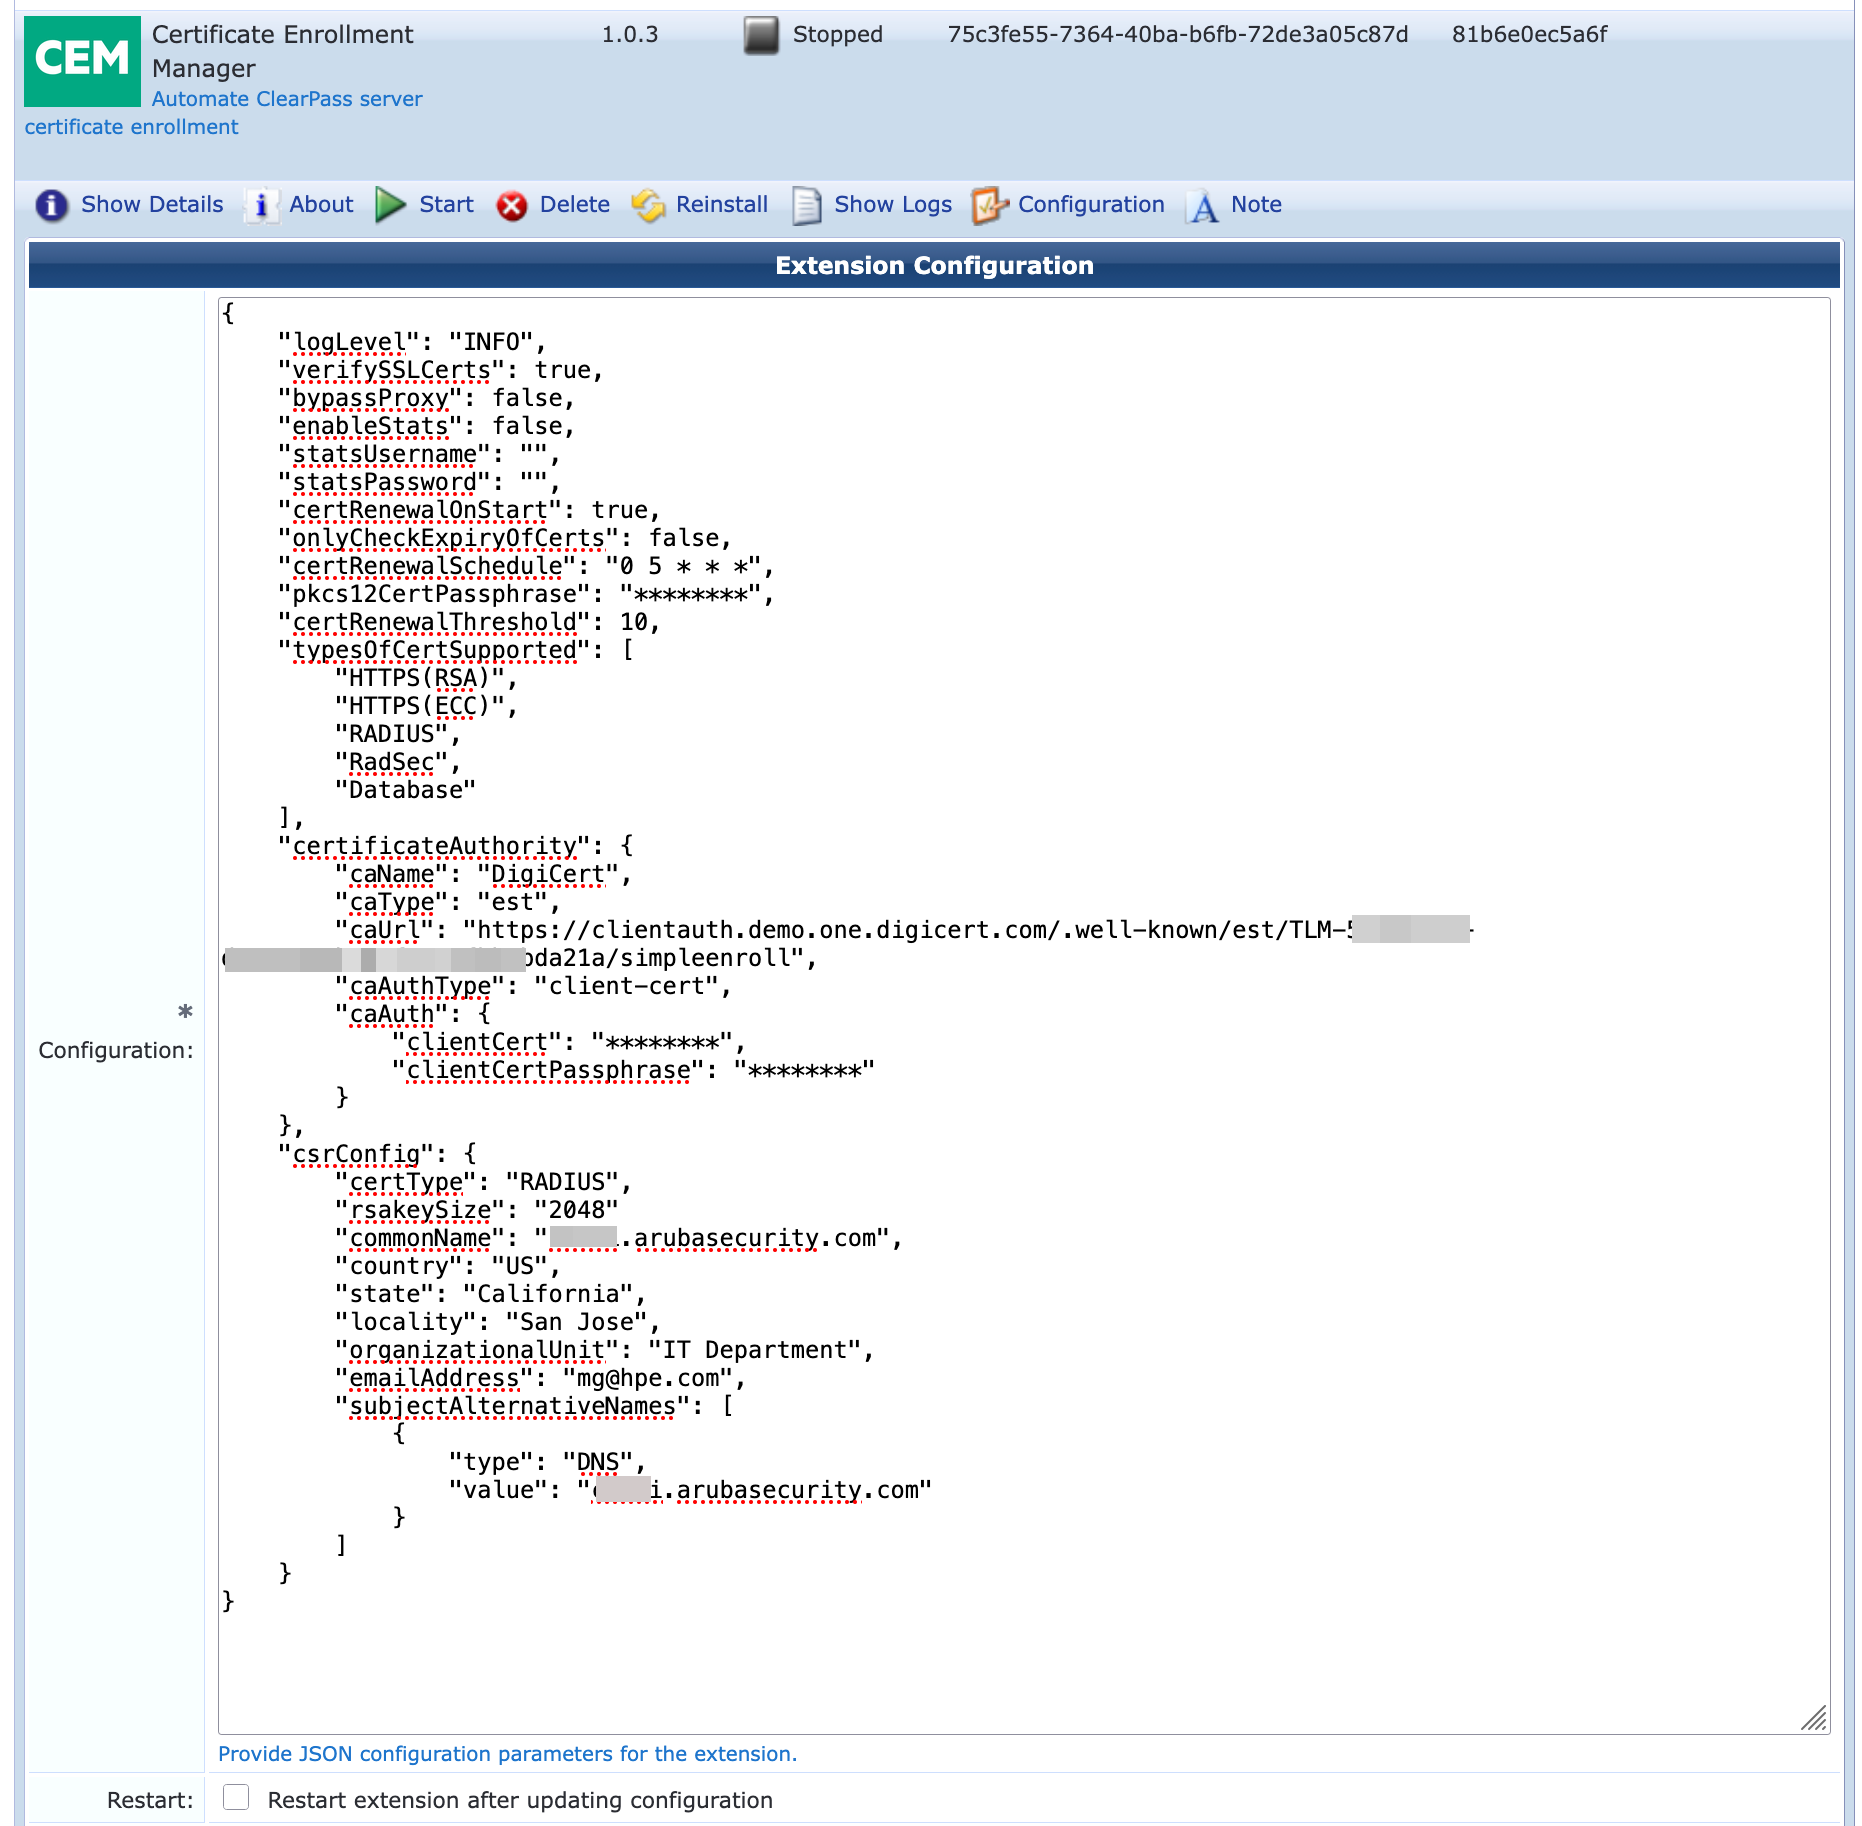Click the "logLevel": "INFO" line
Viewport: 1862px width, 1826px height.
(x=412, y=342)
